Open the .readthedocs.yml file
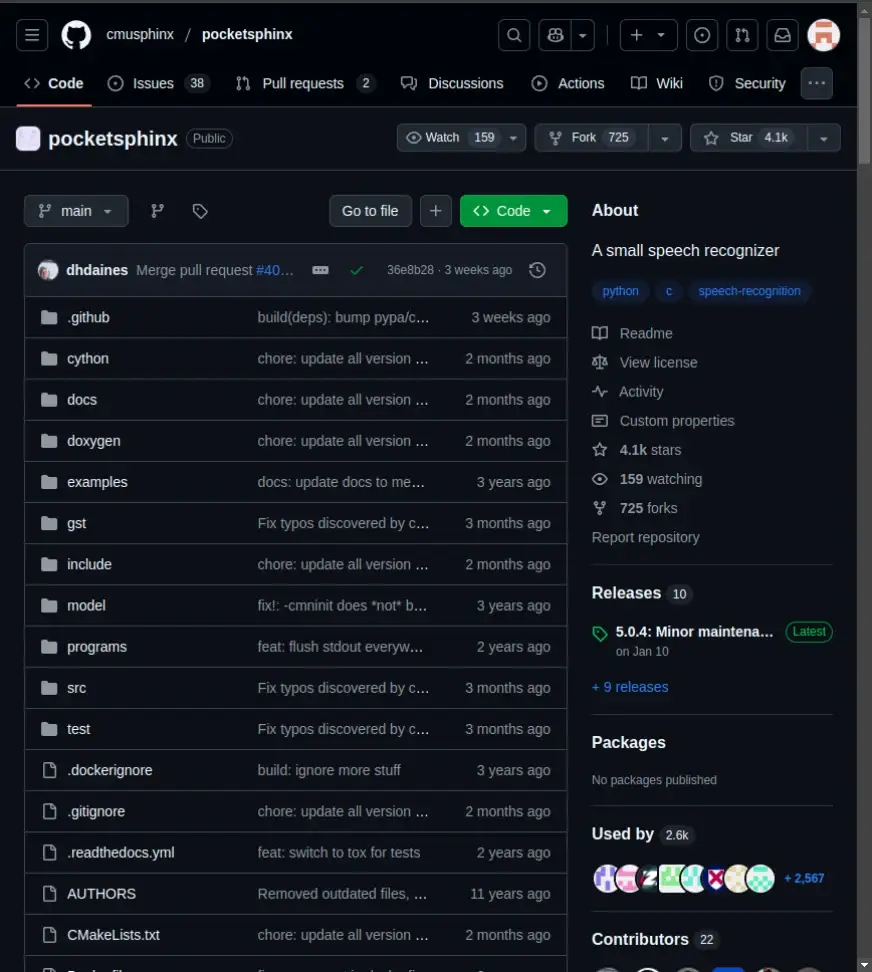This screenshot has height=972, width=872. click(121, 852)
